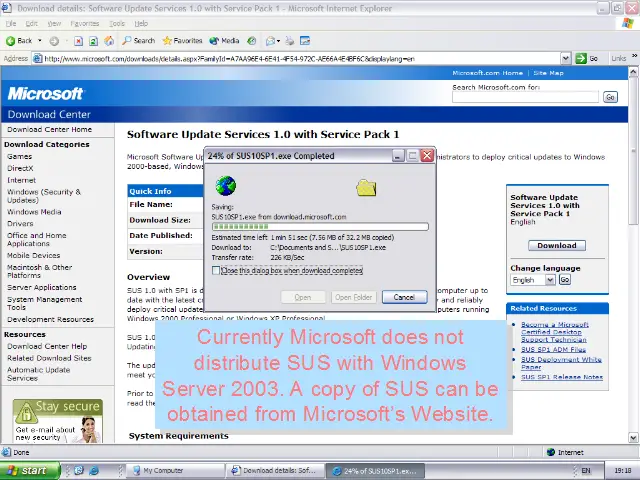
Task: Click the green Go button
Action: pyautogui.click(x=587, y=59)
